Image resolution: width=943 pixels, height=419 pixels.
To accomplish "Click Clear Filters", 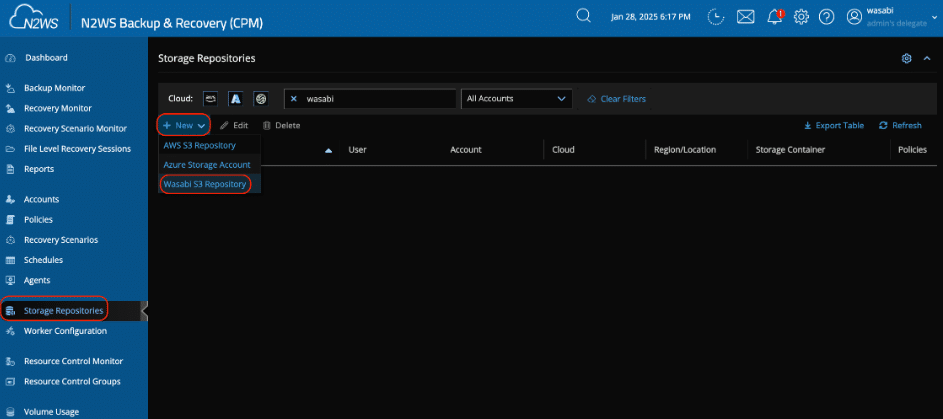I will pyautogui.click(x=616, y=99).
